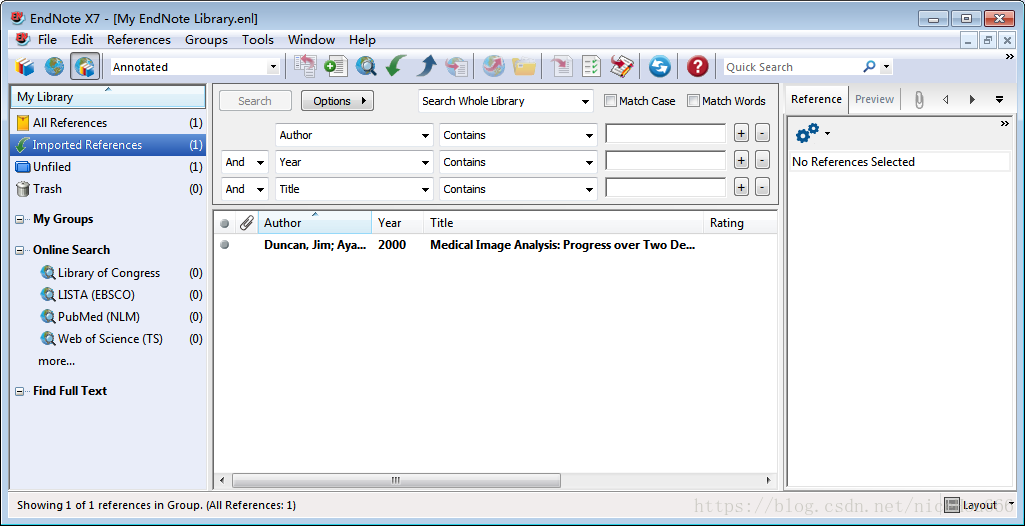Click the blue Sync Library icon
The width and height of the screenshot is (1025, 526).
pos(660,66)
